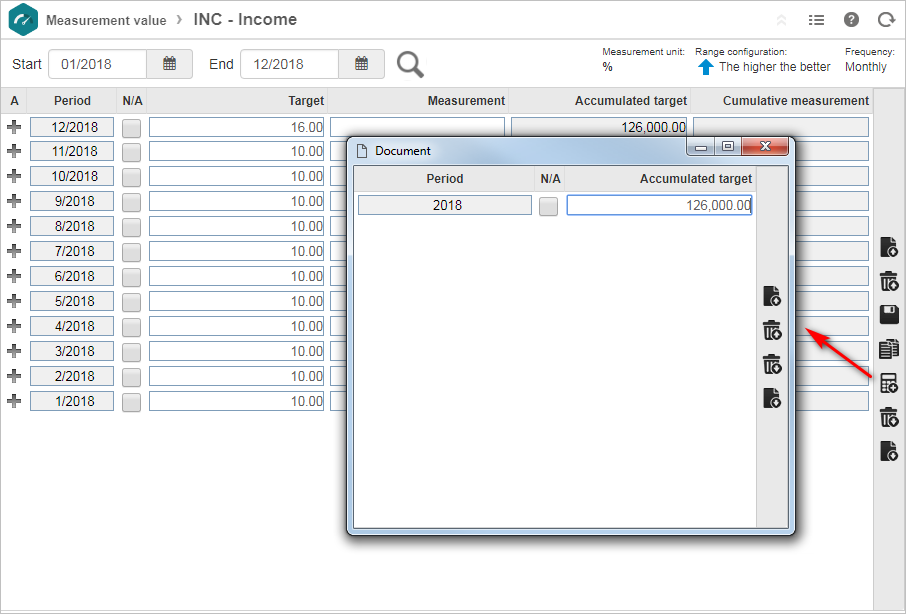Toggle N/A checkbox for 12/2018

pos(131,128)
